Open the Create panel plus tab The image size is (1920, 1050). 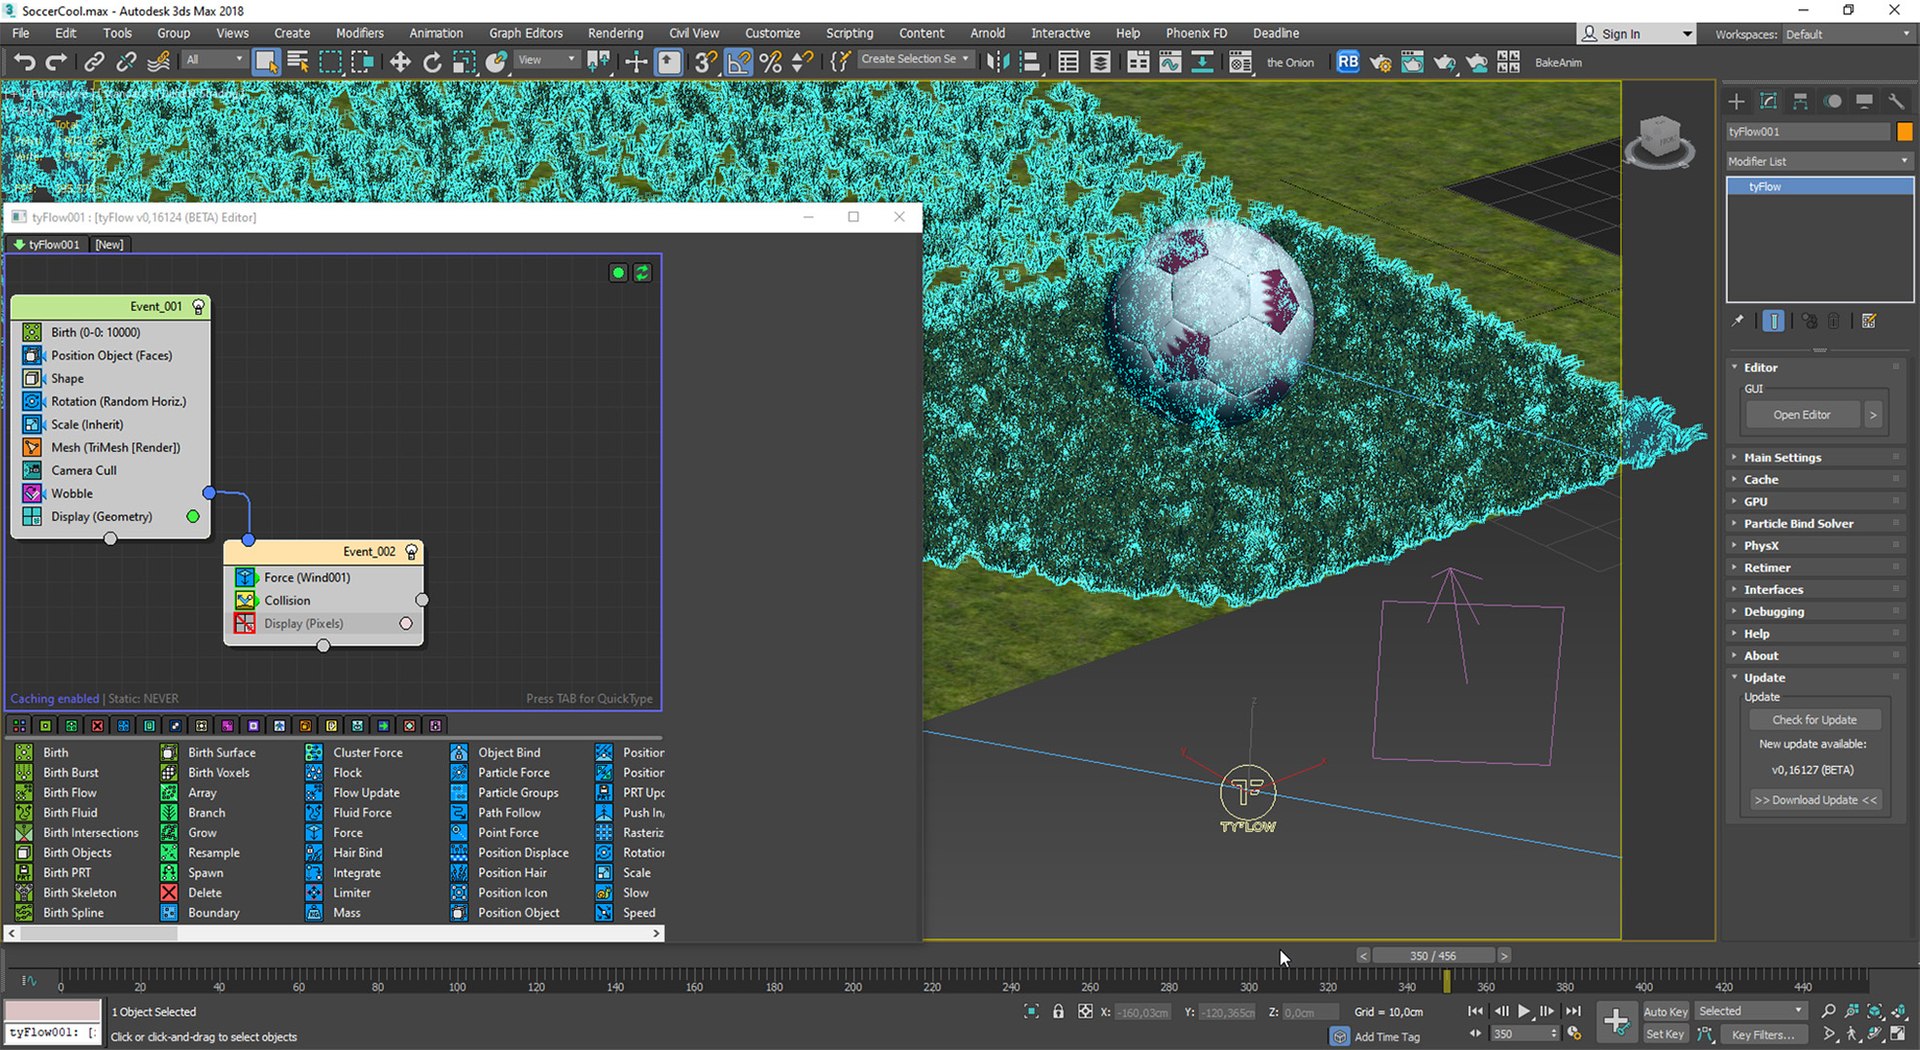[x=1737, y=101]
